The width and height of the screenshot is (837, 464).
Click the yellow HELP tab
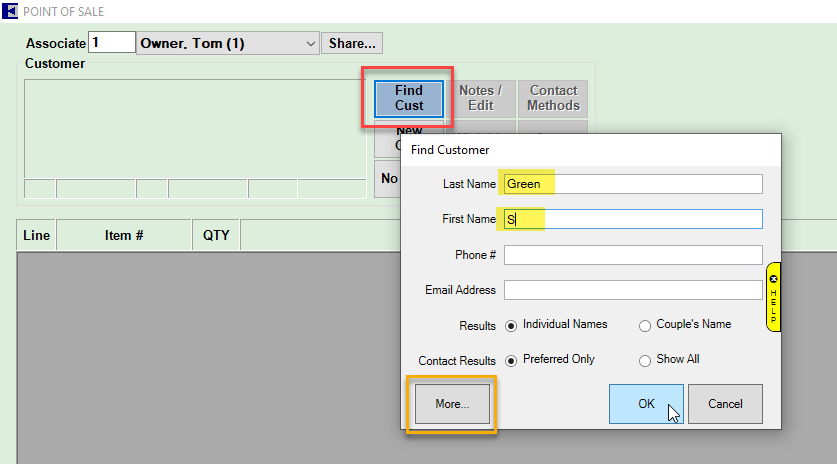[773, 297]
